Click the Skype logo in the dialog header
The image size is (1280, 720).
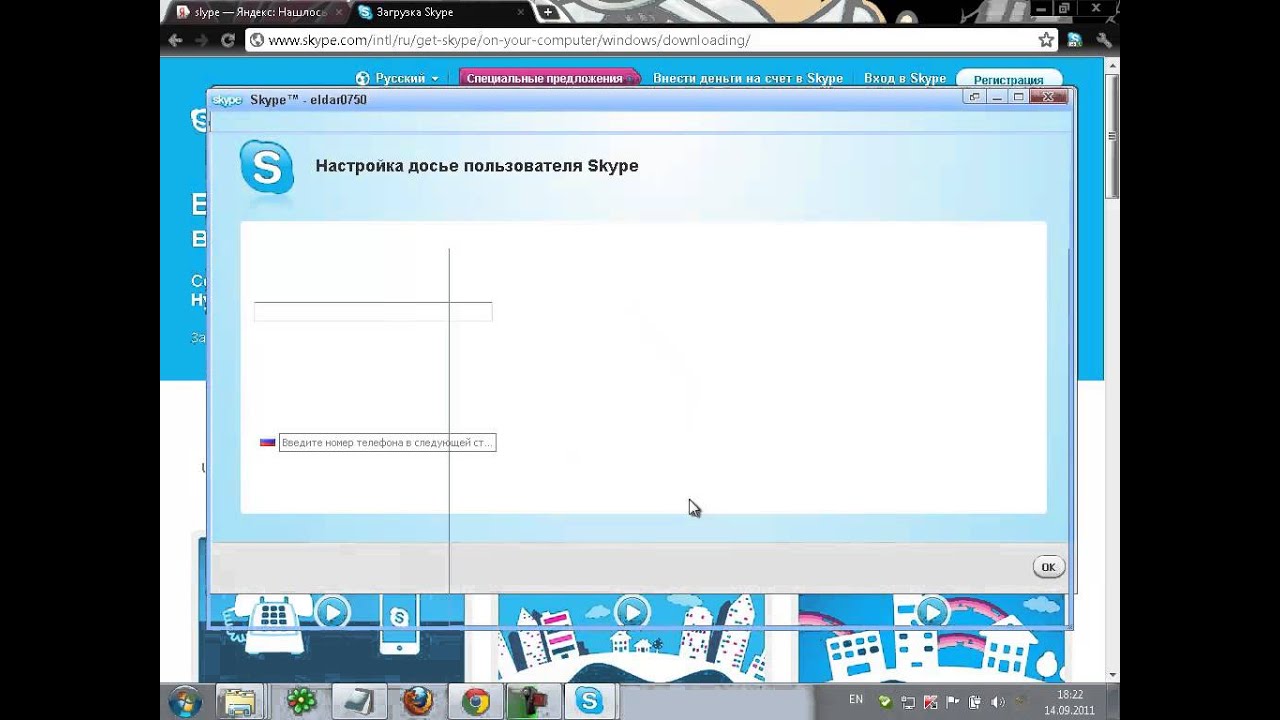coord(267,166)
